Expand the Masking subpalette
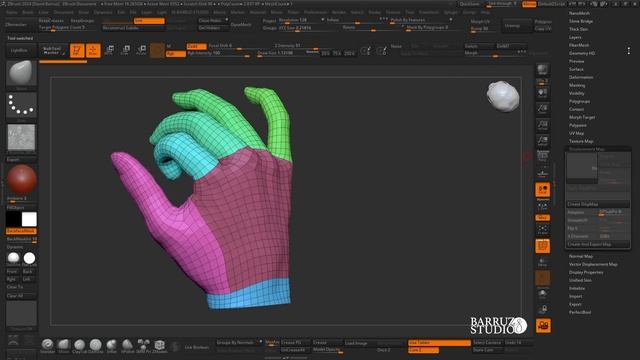 click(x=577, y=85)
